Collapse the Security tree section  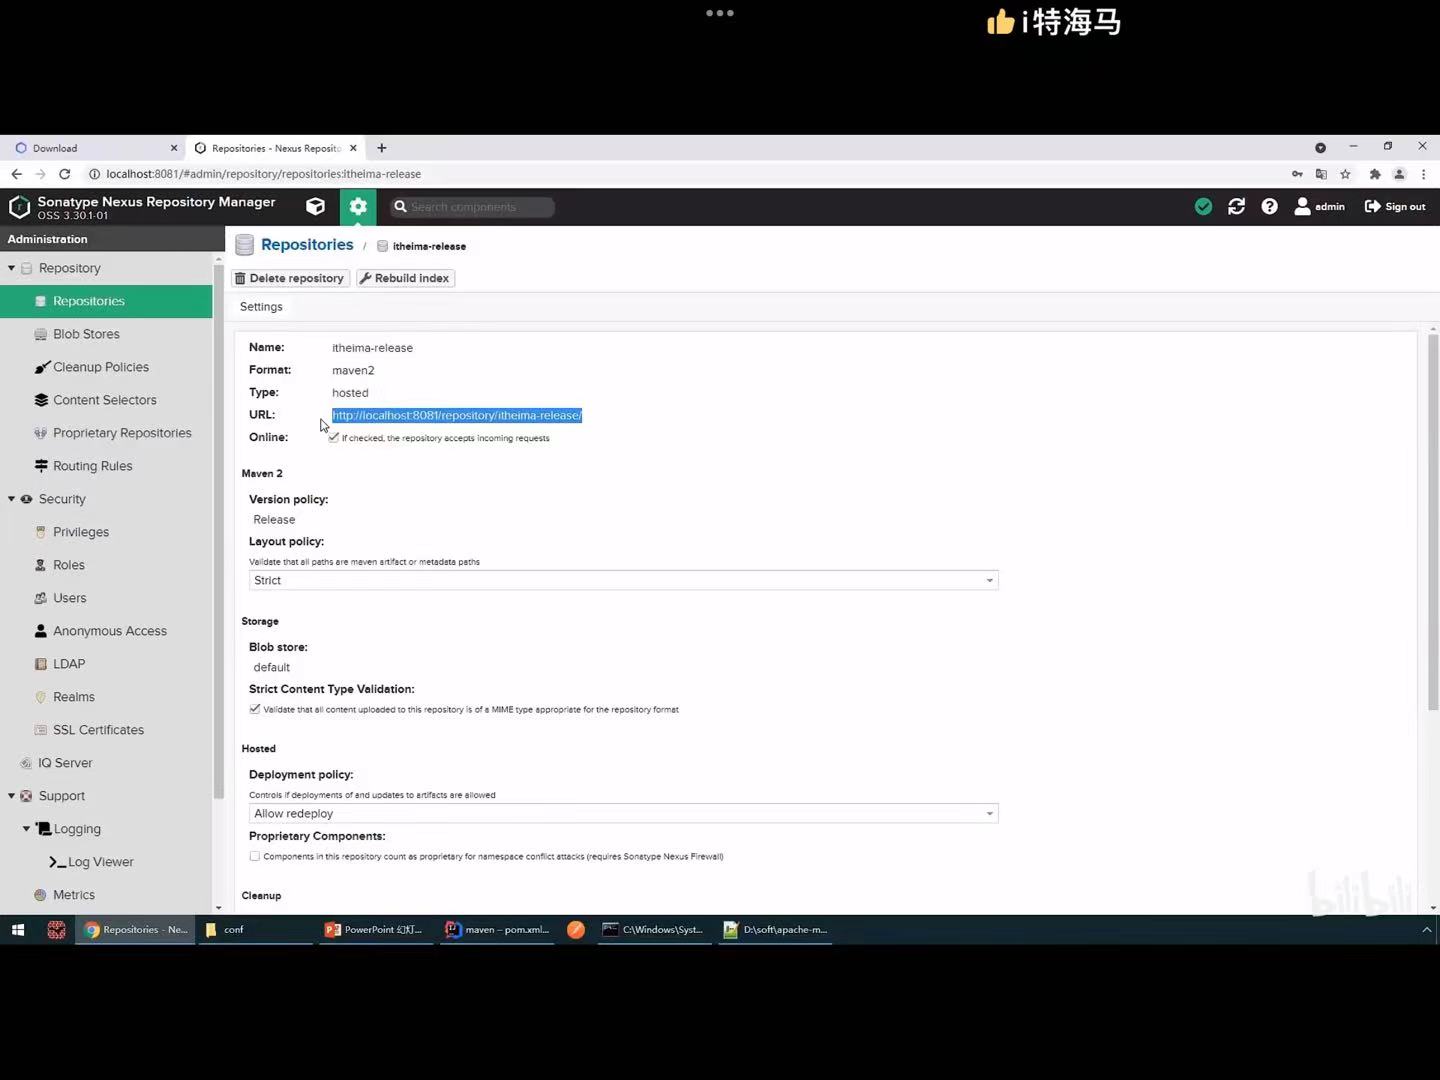[12, 499]
